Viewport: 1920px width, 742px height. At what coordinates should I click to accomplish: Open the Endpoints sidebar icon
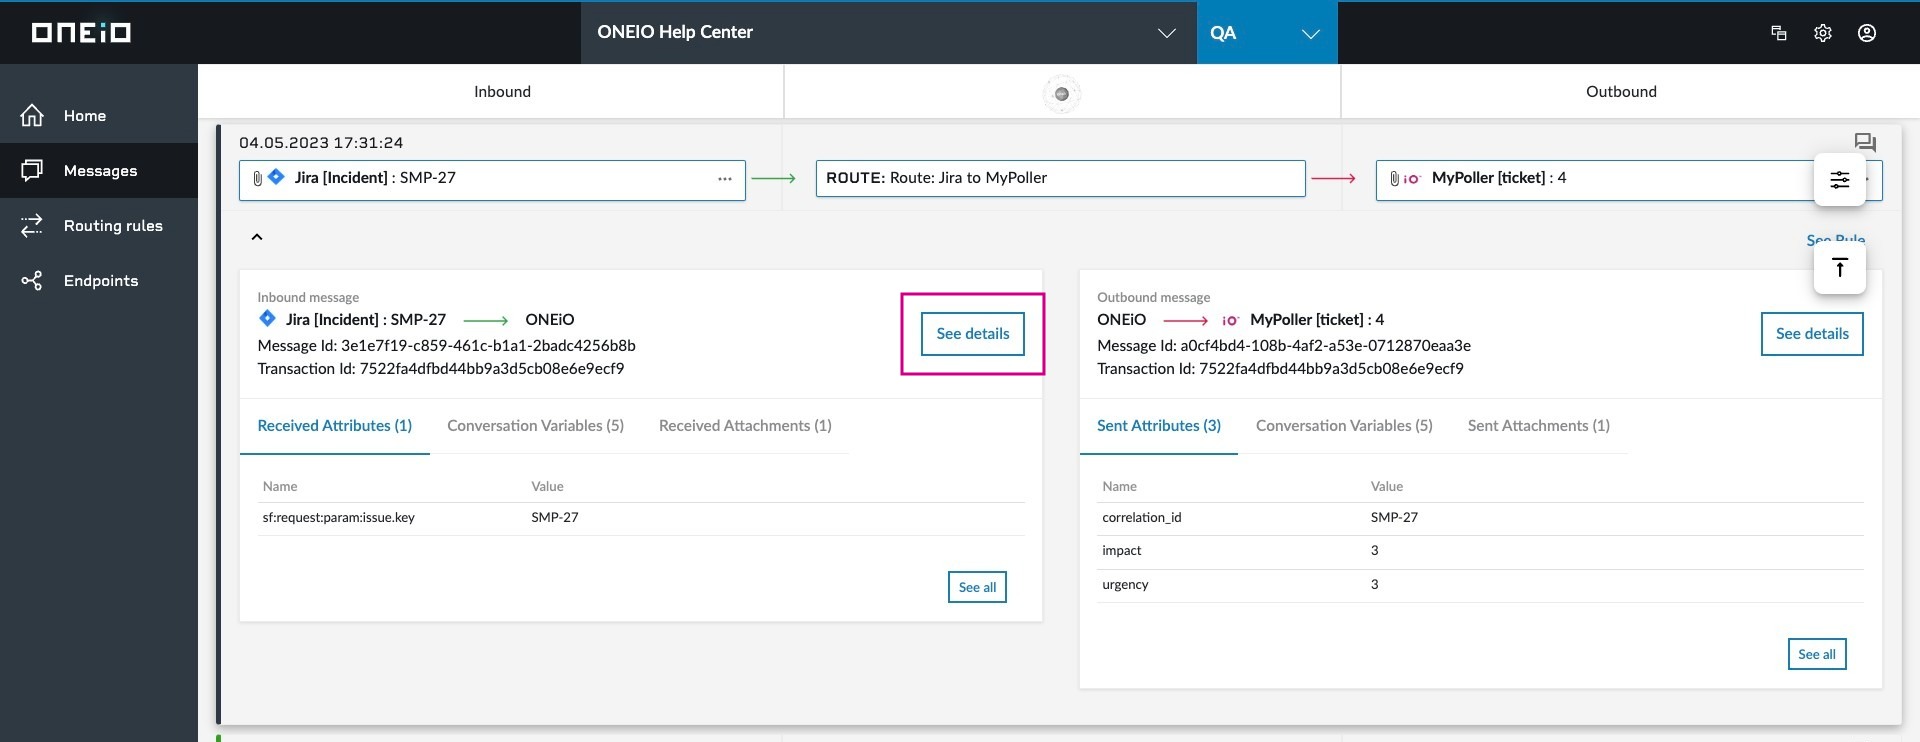(x=32, y=281)
